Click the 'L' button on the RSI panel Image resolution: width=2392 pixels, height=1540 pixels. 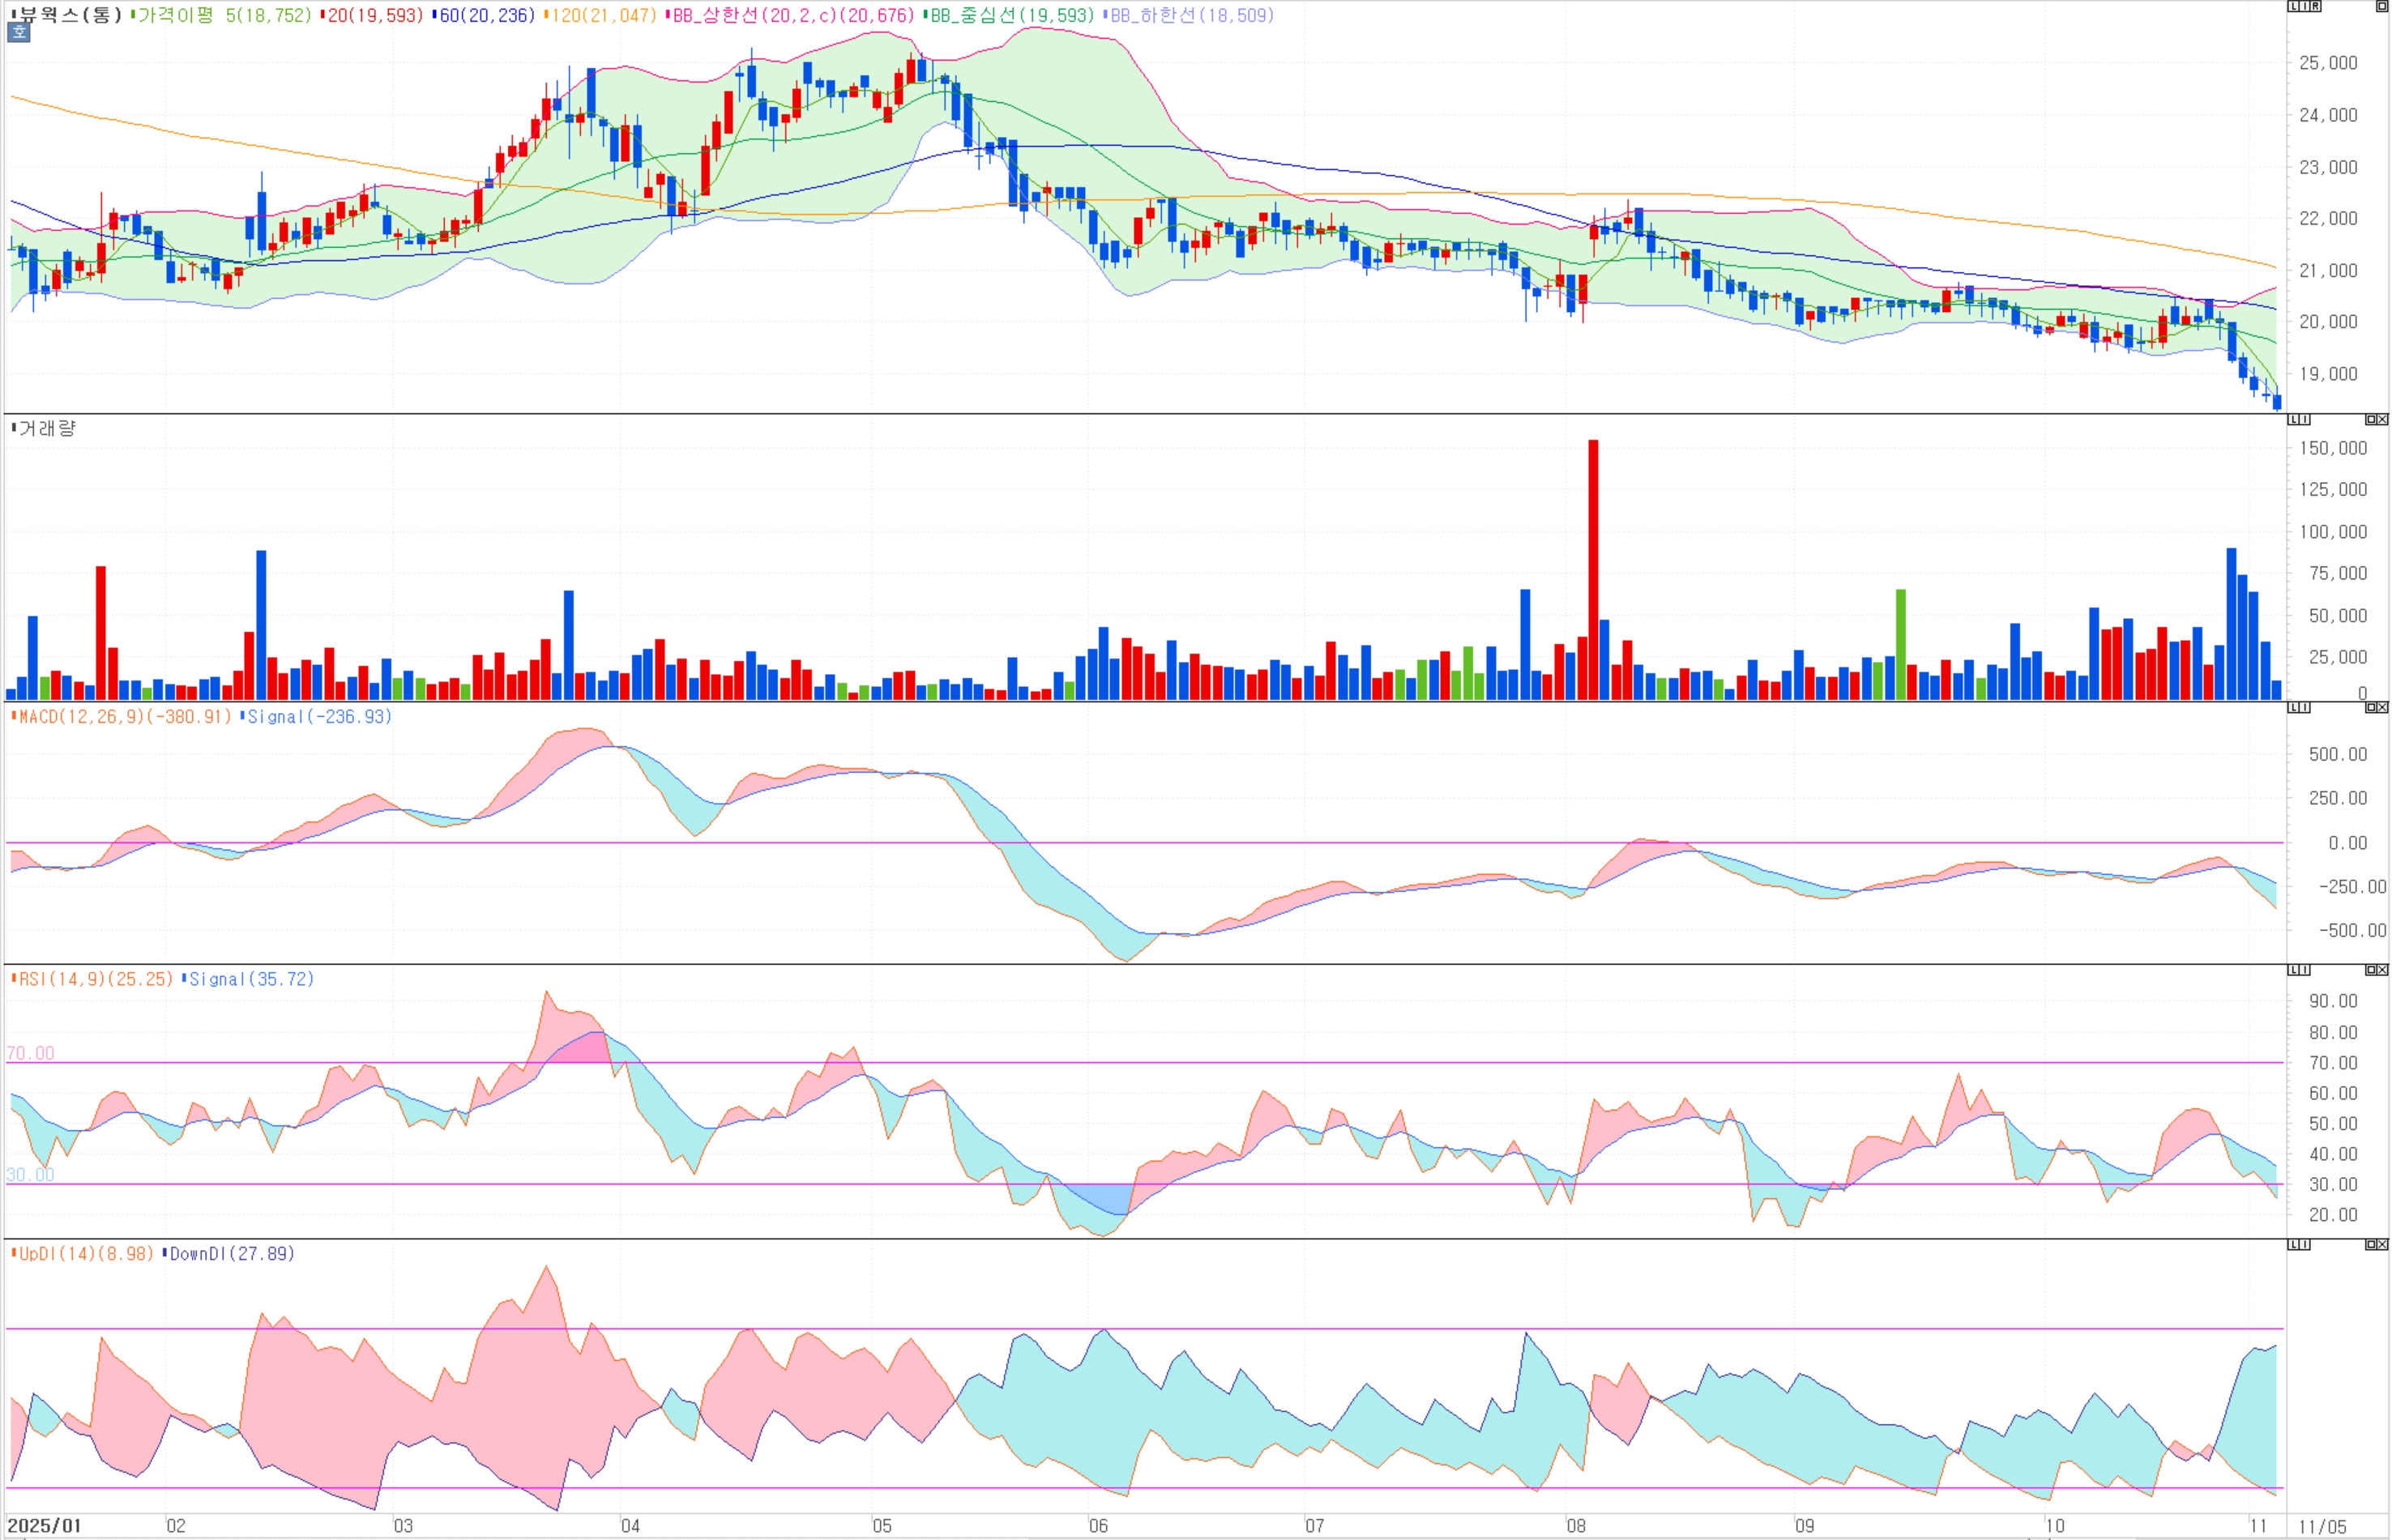2294,970
